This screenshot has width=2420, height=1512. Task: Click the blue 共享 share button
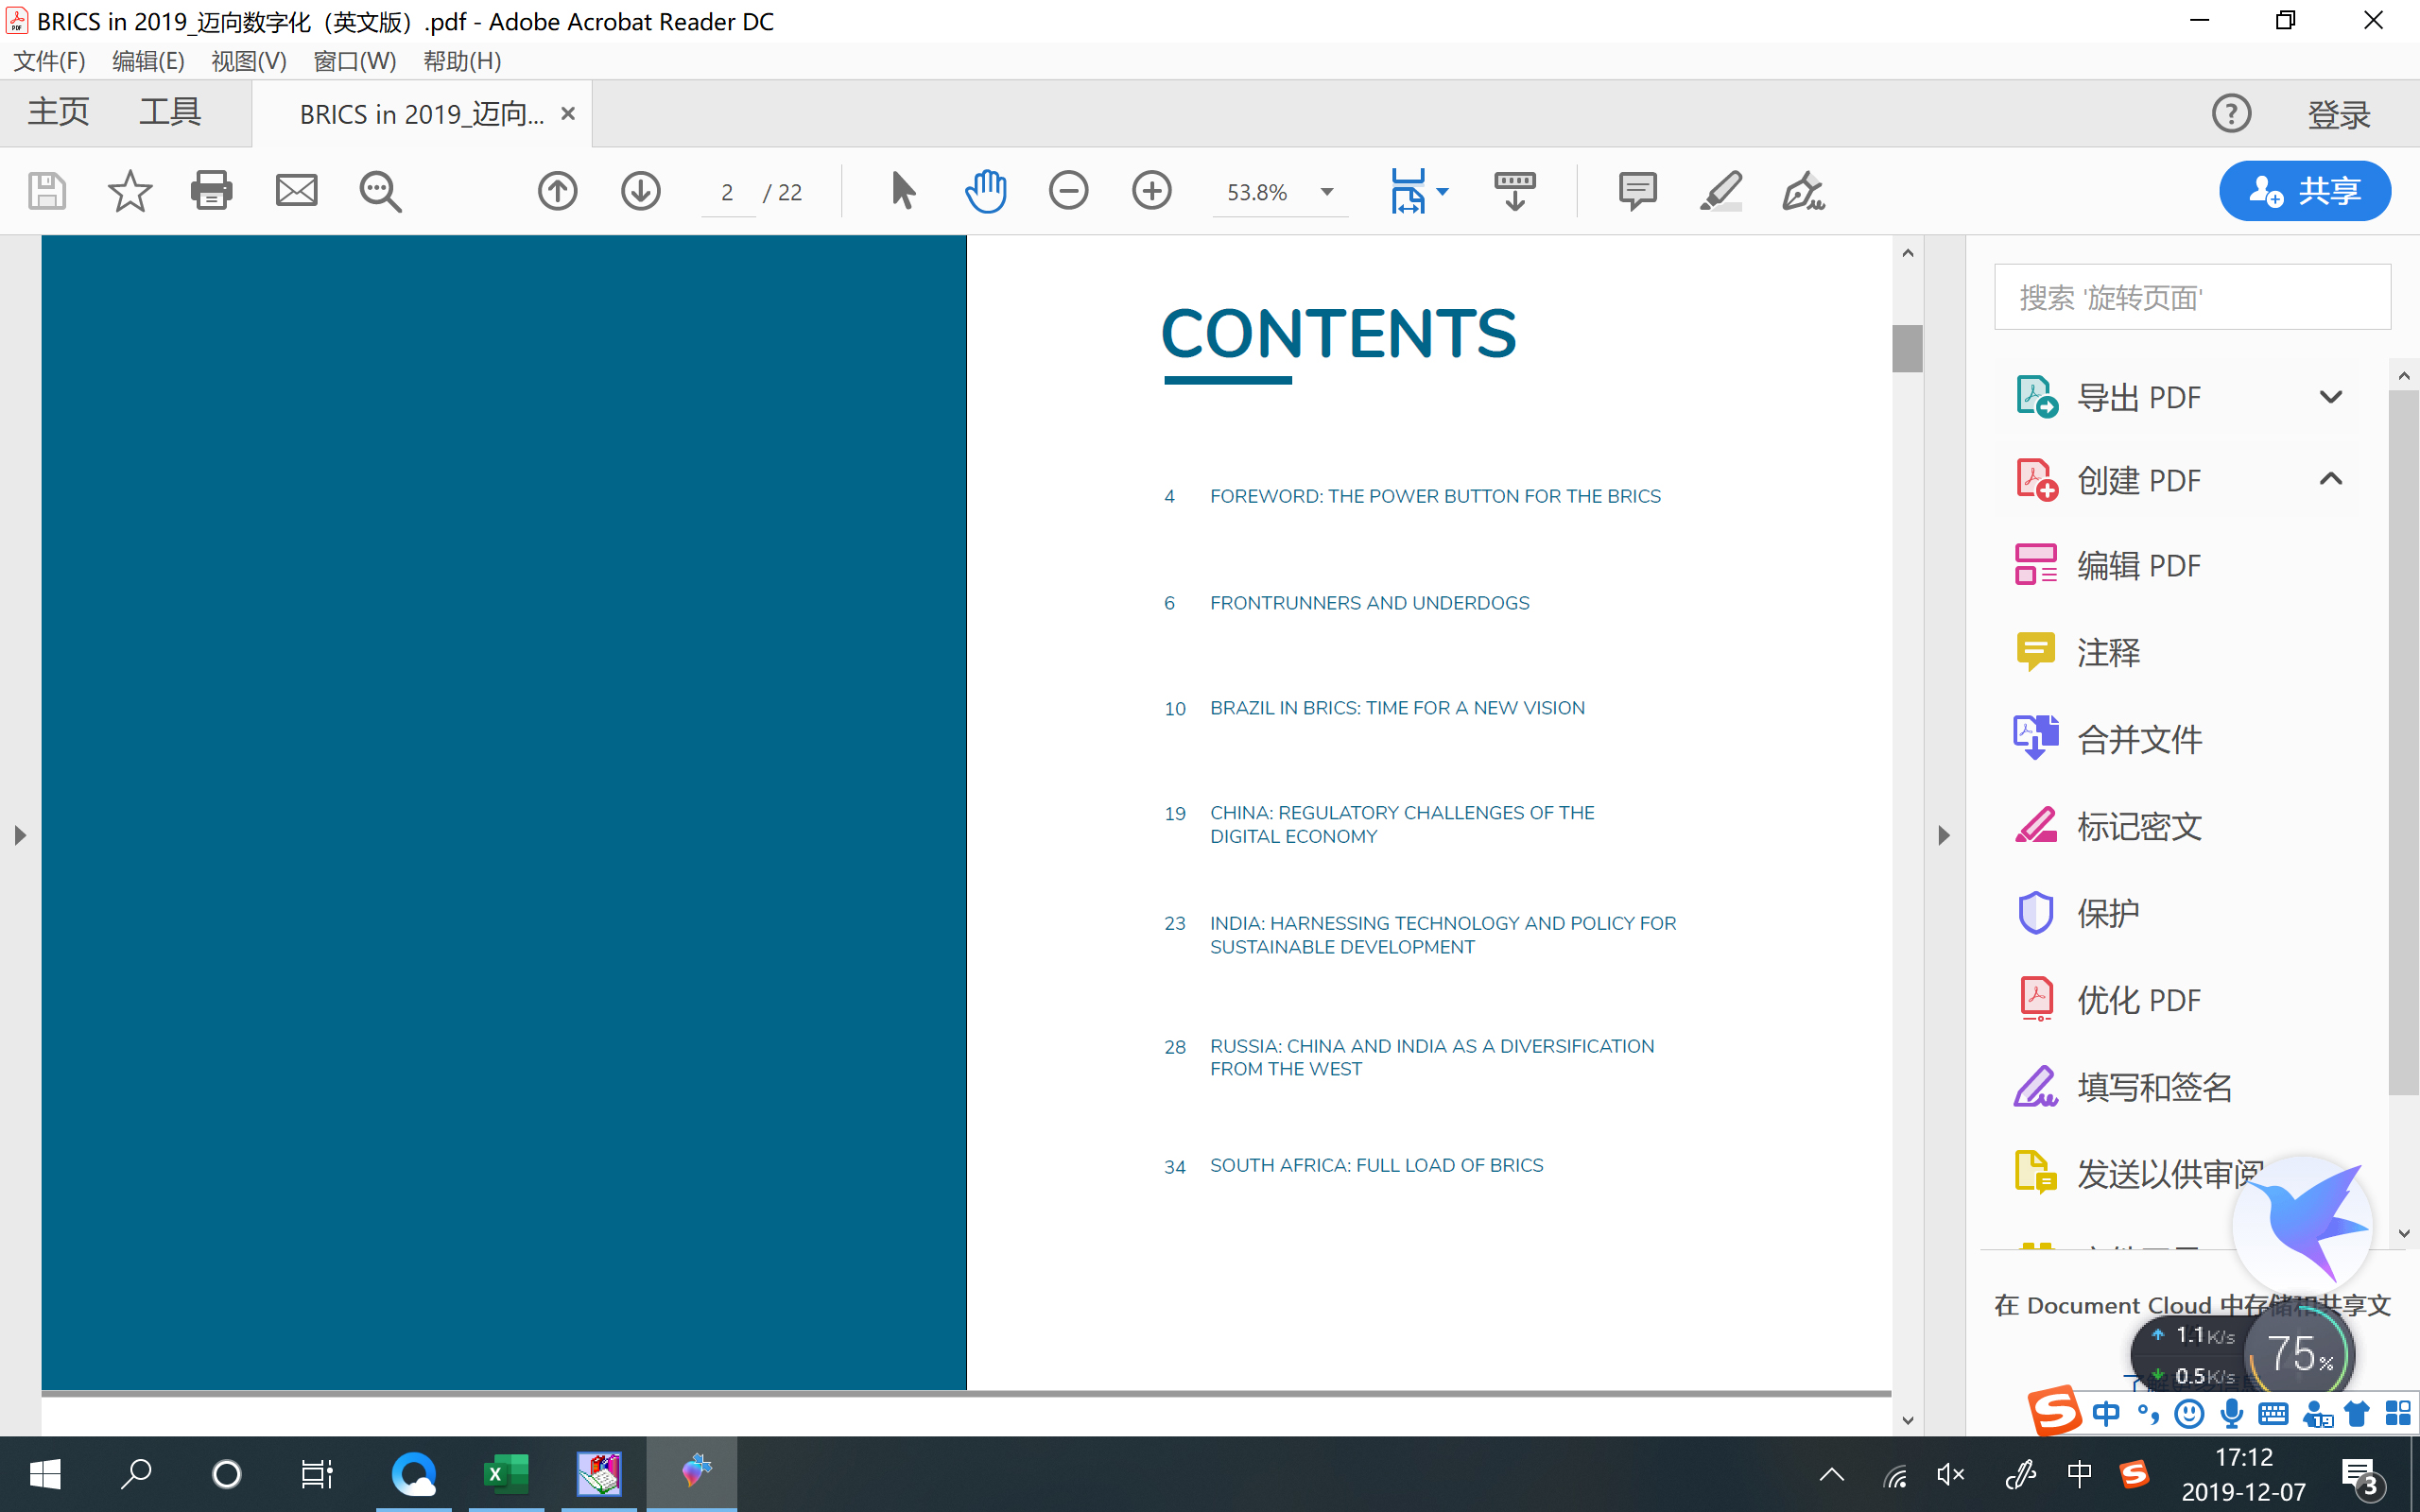[2304, 190]
